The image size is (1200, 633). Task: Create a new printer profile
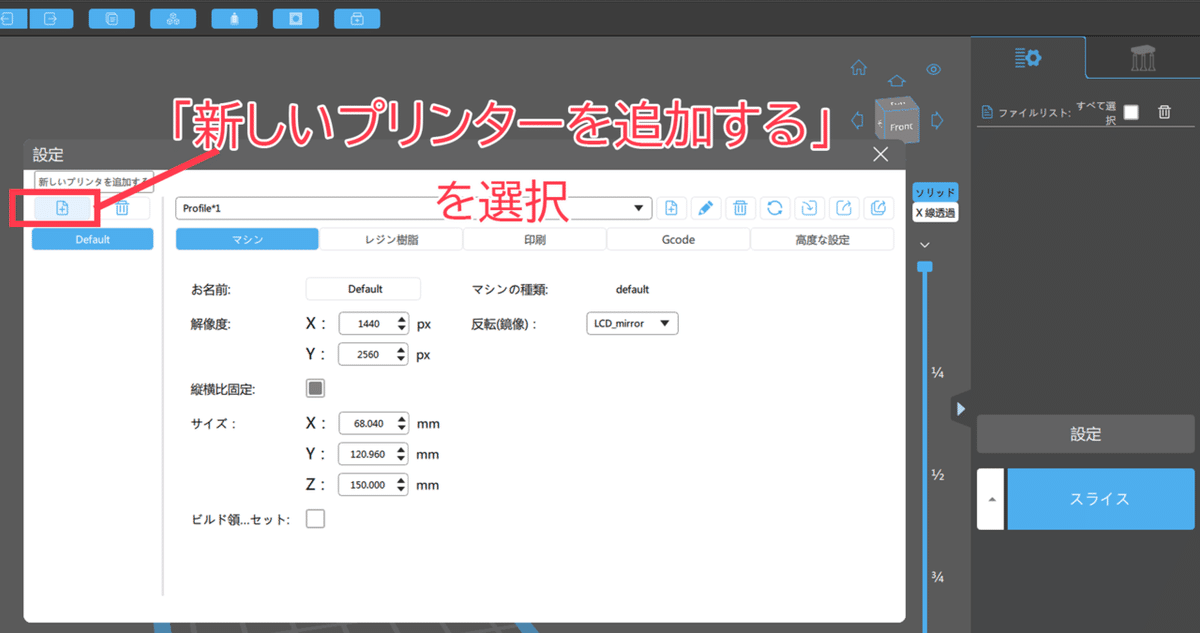[x=62, y=207]
